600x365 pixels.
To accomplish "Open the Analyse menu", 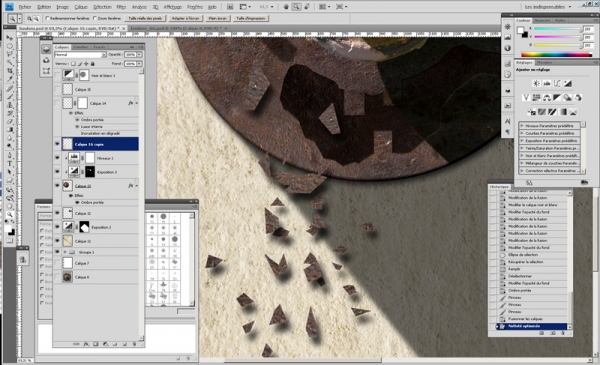I will point(139,7).
